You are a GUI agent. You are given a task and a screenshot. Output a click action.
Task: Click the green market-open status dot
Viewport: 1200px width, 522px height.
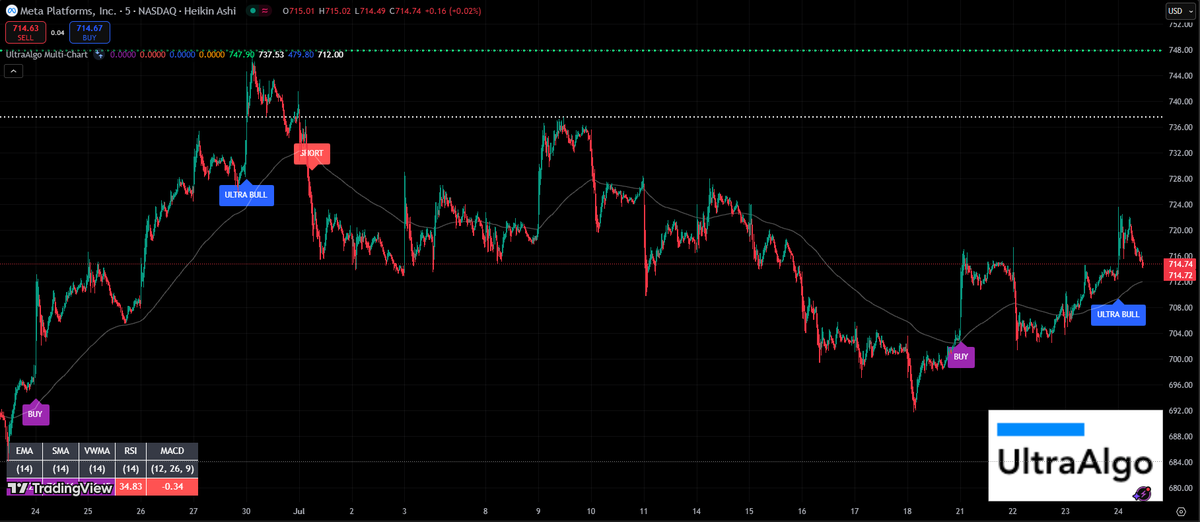click(x=252, y=10)
